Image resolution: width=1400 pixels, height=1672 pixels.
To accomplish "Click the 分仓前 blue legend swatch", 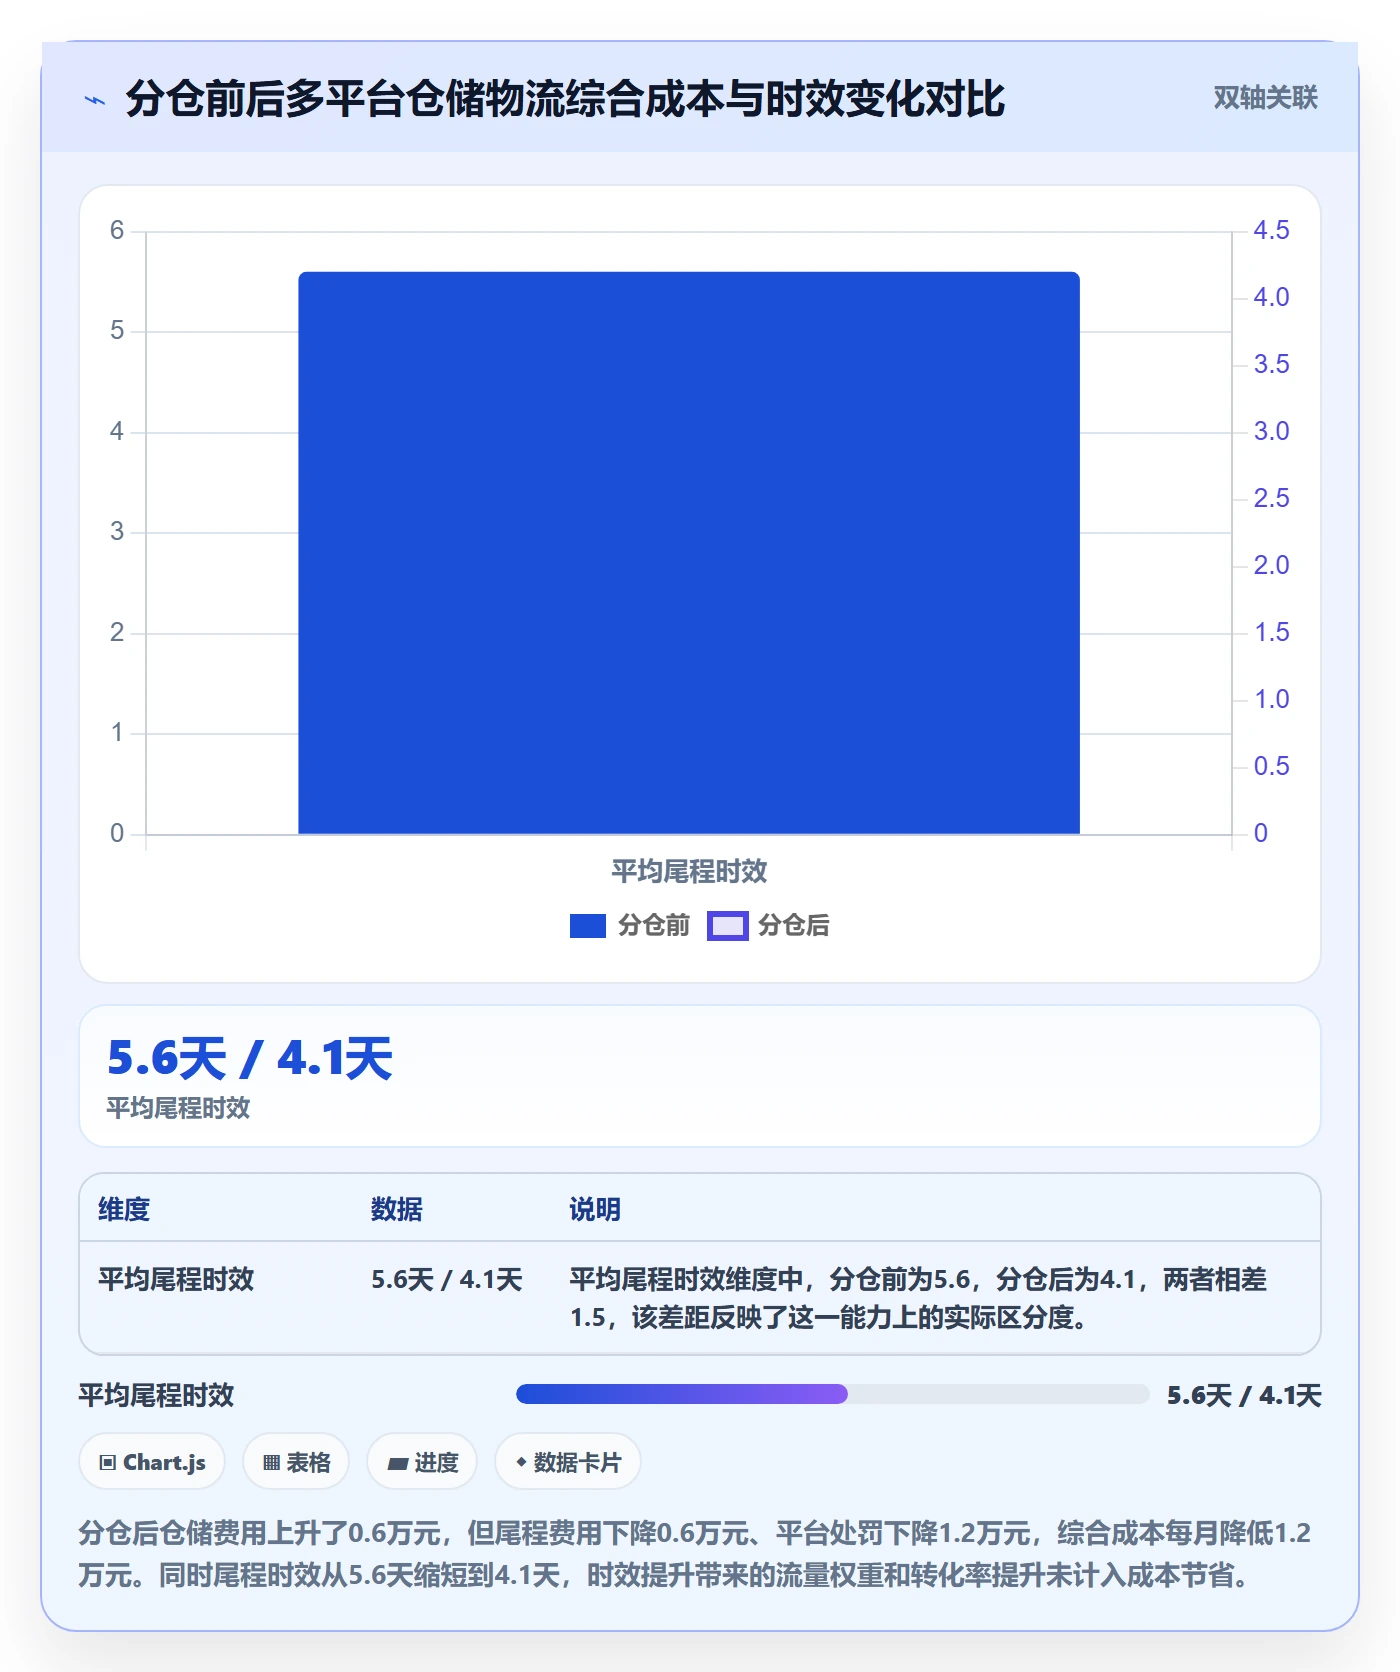I will [588, 926].
